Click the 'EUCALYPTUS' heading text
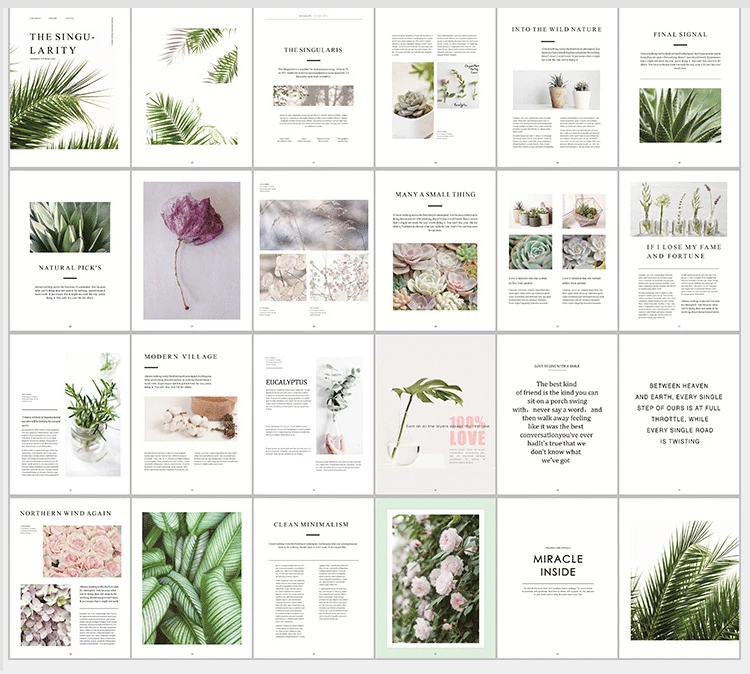This screenshot has width=750, height=674. (x=286, y=382)
